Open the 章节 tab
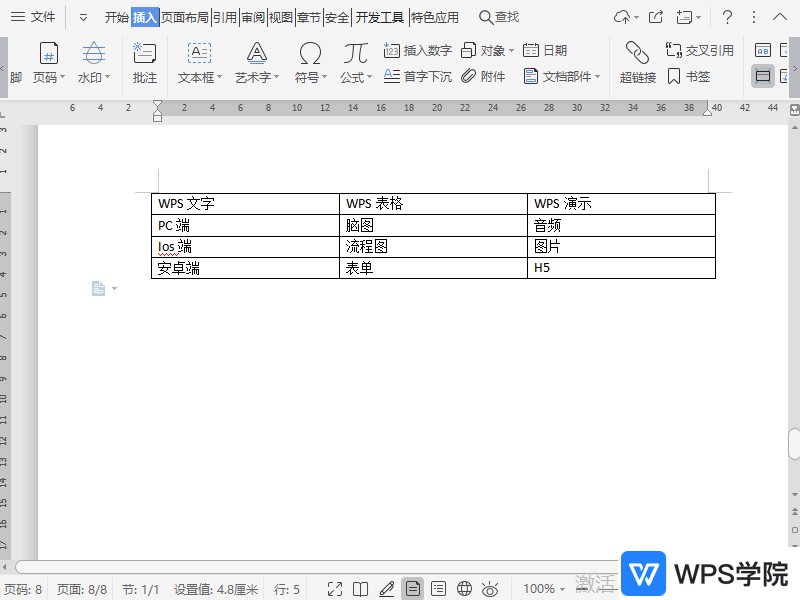Viewport: 800px width, 600px height. point(309,18)
